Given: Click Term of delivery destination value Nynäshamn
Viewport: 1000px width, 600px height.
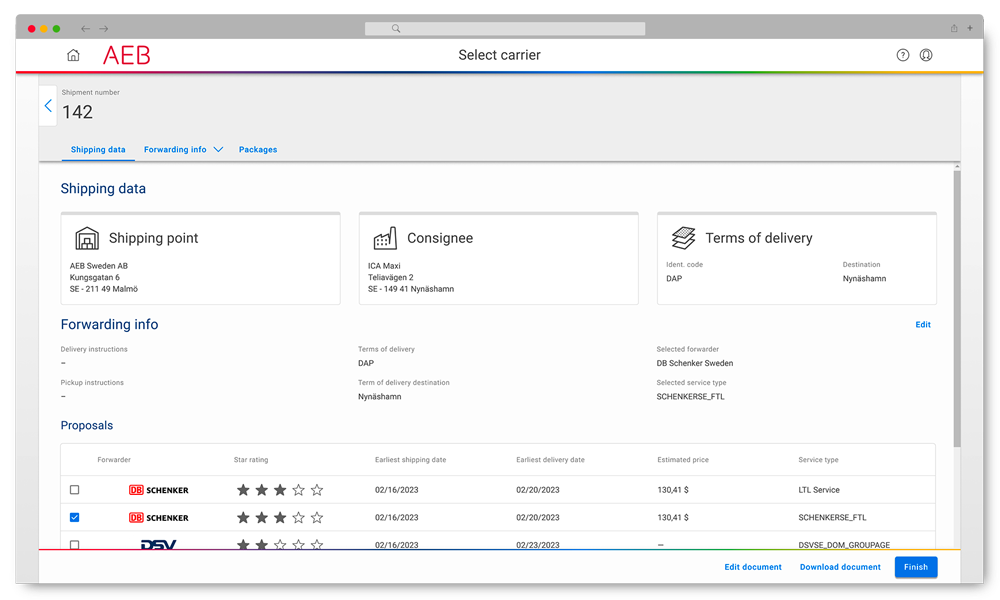Looking at the screenshot, I should 379,397.
